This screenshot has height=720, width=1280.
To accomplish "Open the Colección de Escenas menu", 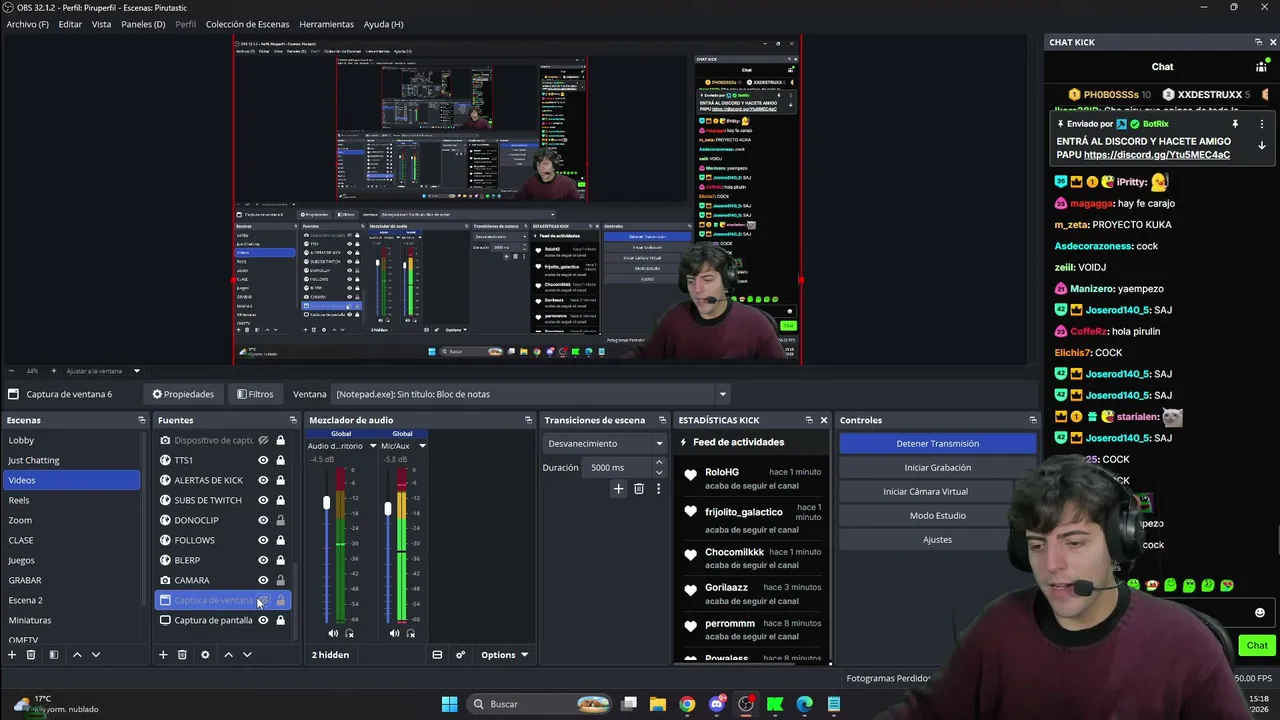I will 247,24.
